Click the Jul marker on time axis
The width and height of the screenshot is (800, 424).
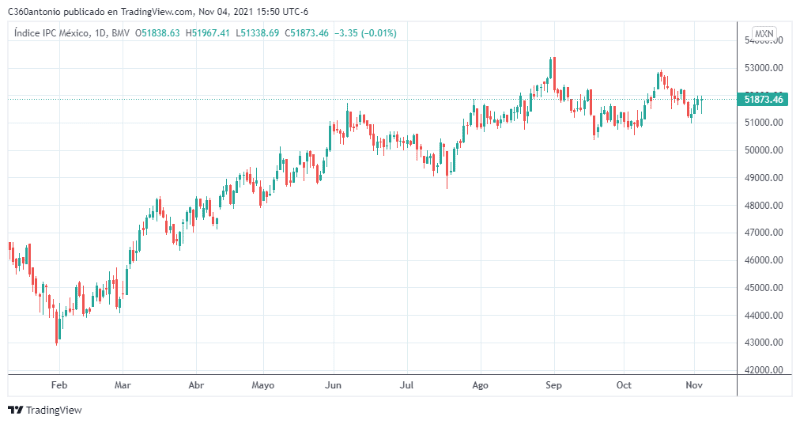(407, 384)
